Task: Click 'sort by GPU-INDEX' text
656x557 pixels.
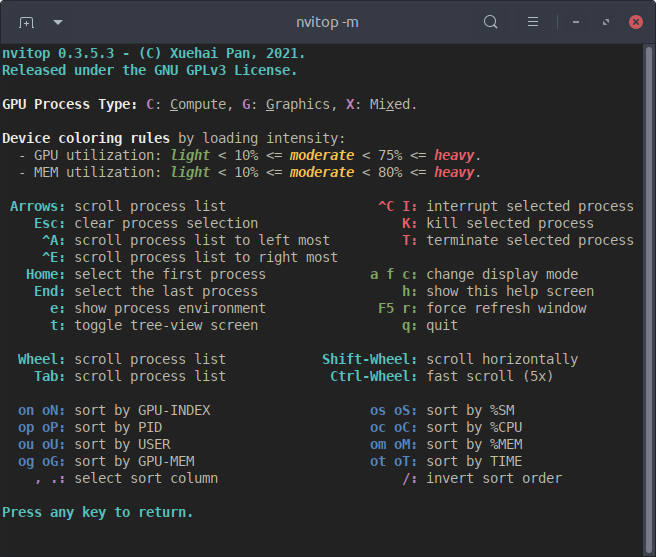Action: click(142, 411)
